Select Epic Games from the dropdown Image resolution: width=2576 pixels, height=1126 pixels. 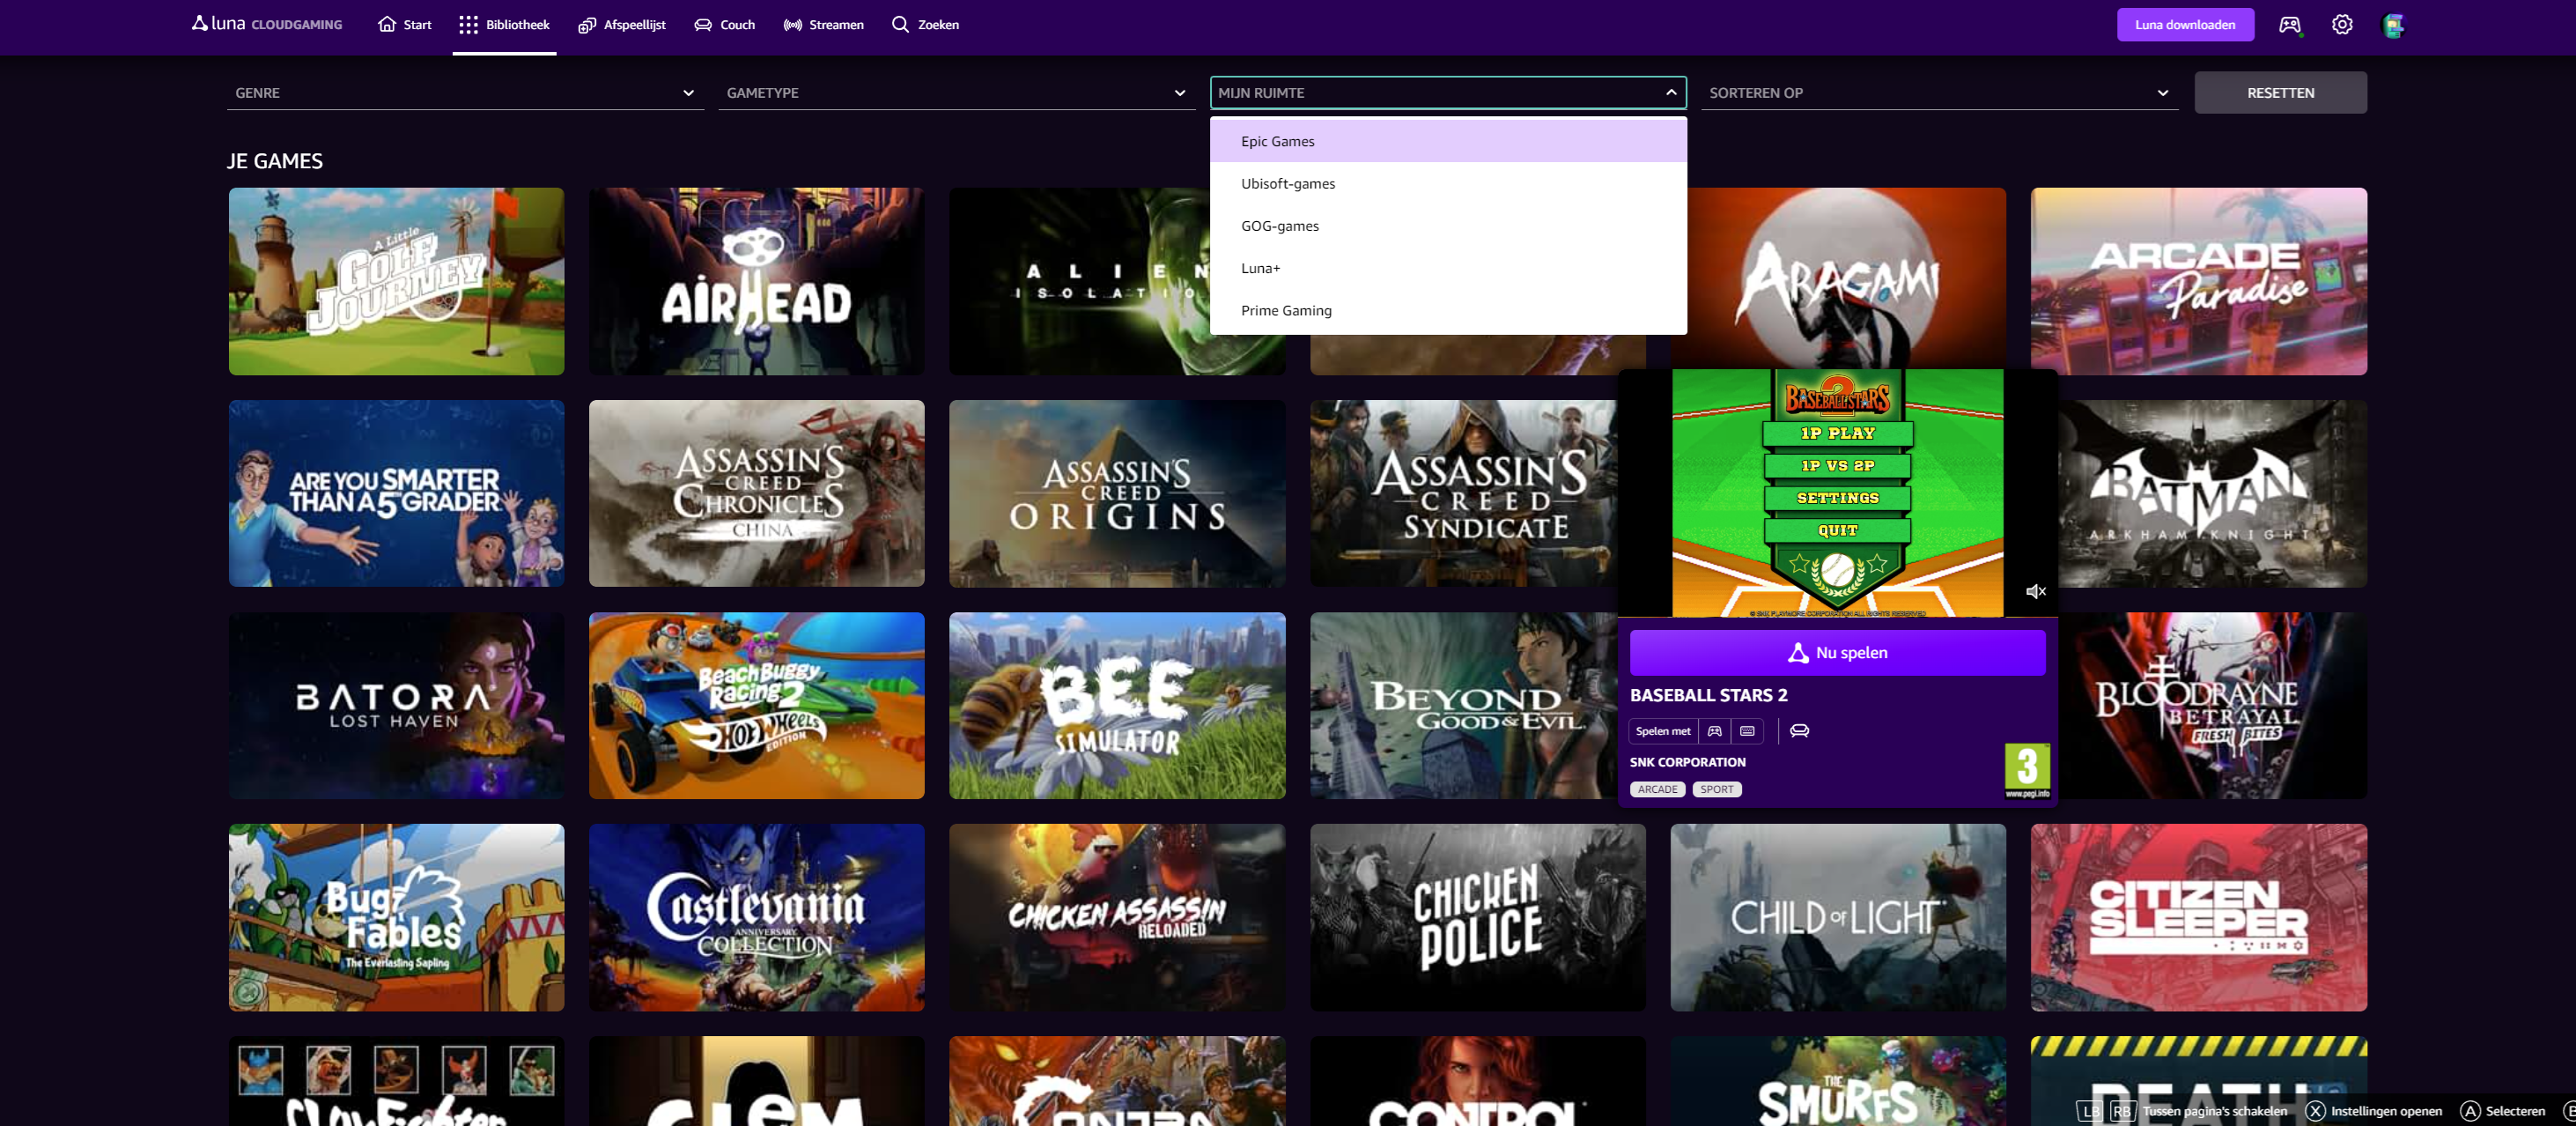coord(1448,141)
